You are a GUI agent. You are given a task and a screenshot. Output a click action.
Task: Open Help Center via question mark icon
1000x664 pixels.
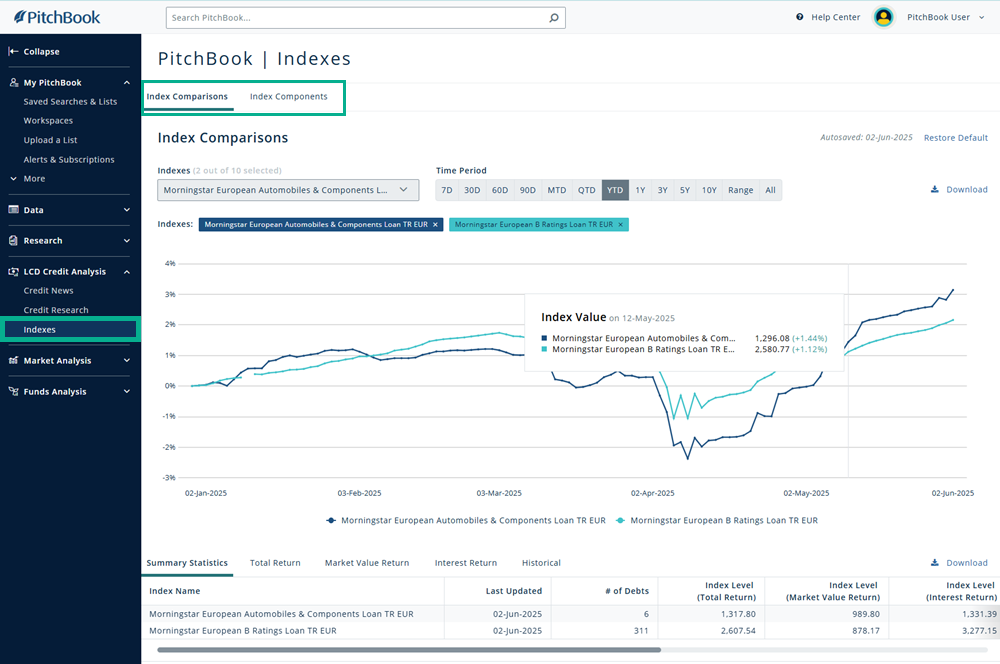pos(799,17)
